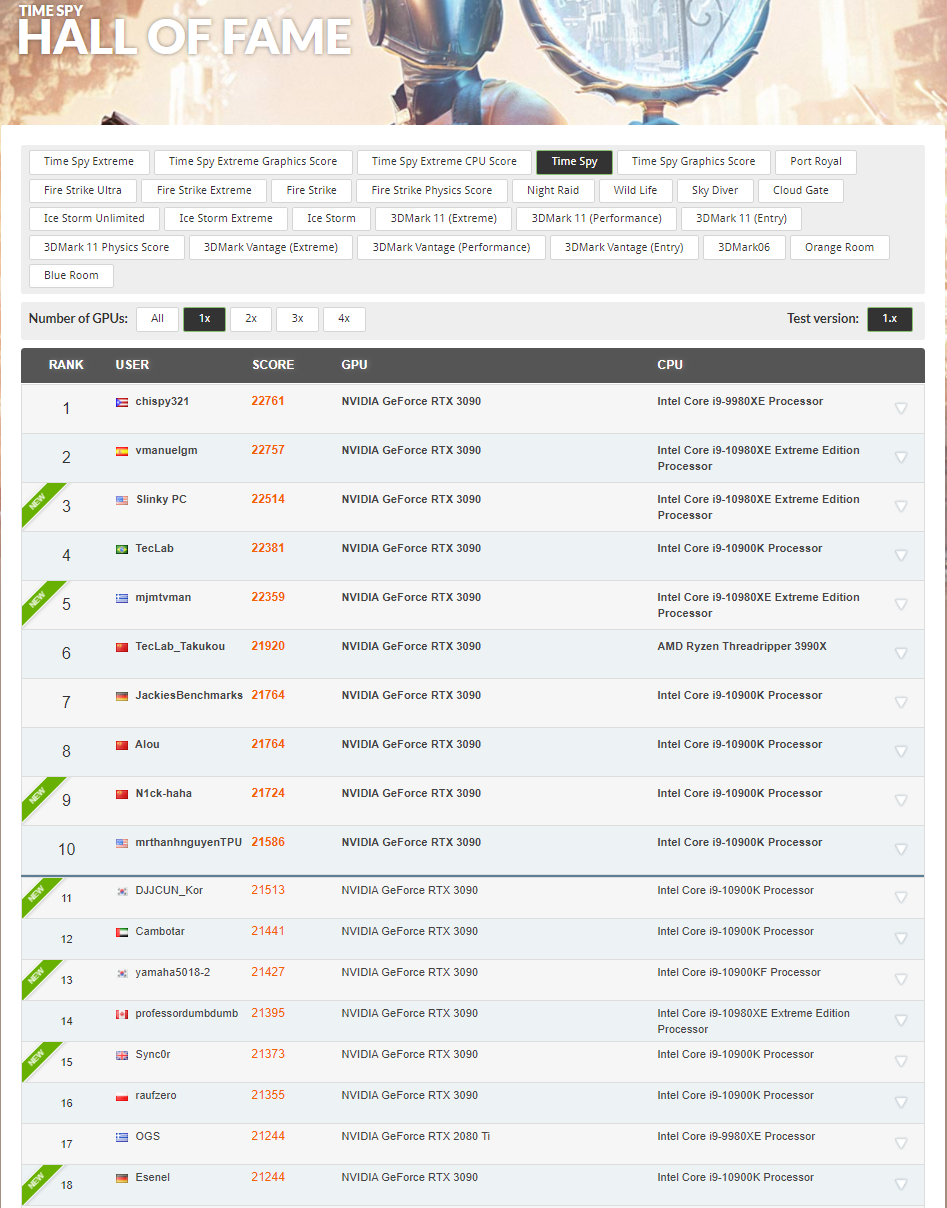Select test version 1.x
This screenshot has height=1208, width=947.
tap(890, 319)
